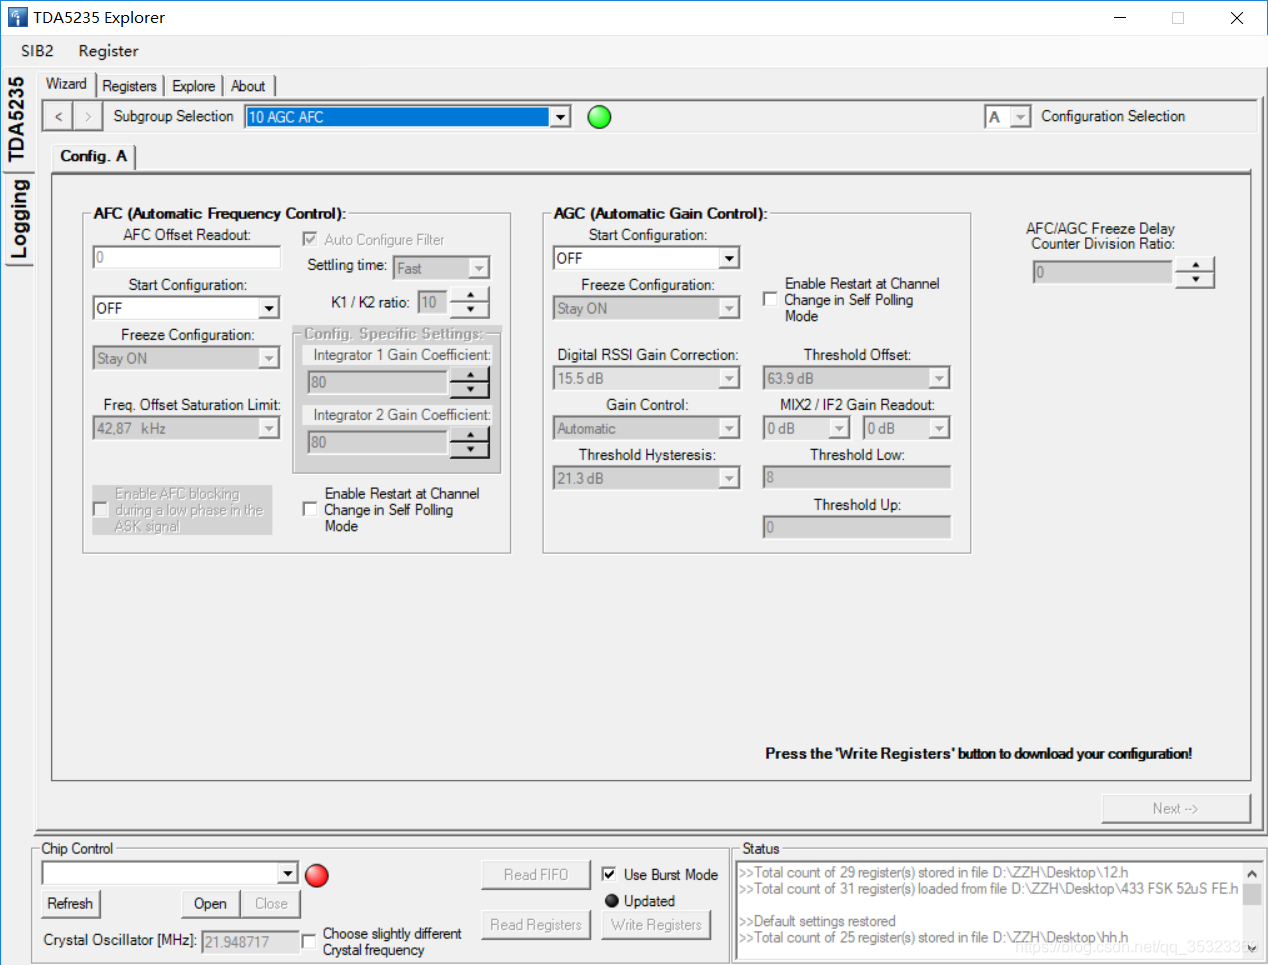Click the Integrator 1 Gain Coefficient field
This screenshot has width=1268, height=965.
click(x=377, y=382)
